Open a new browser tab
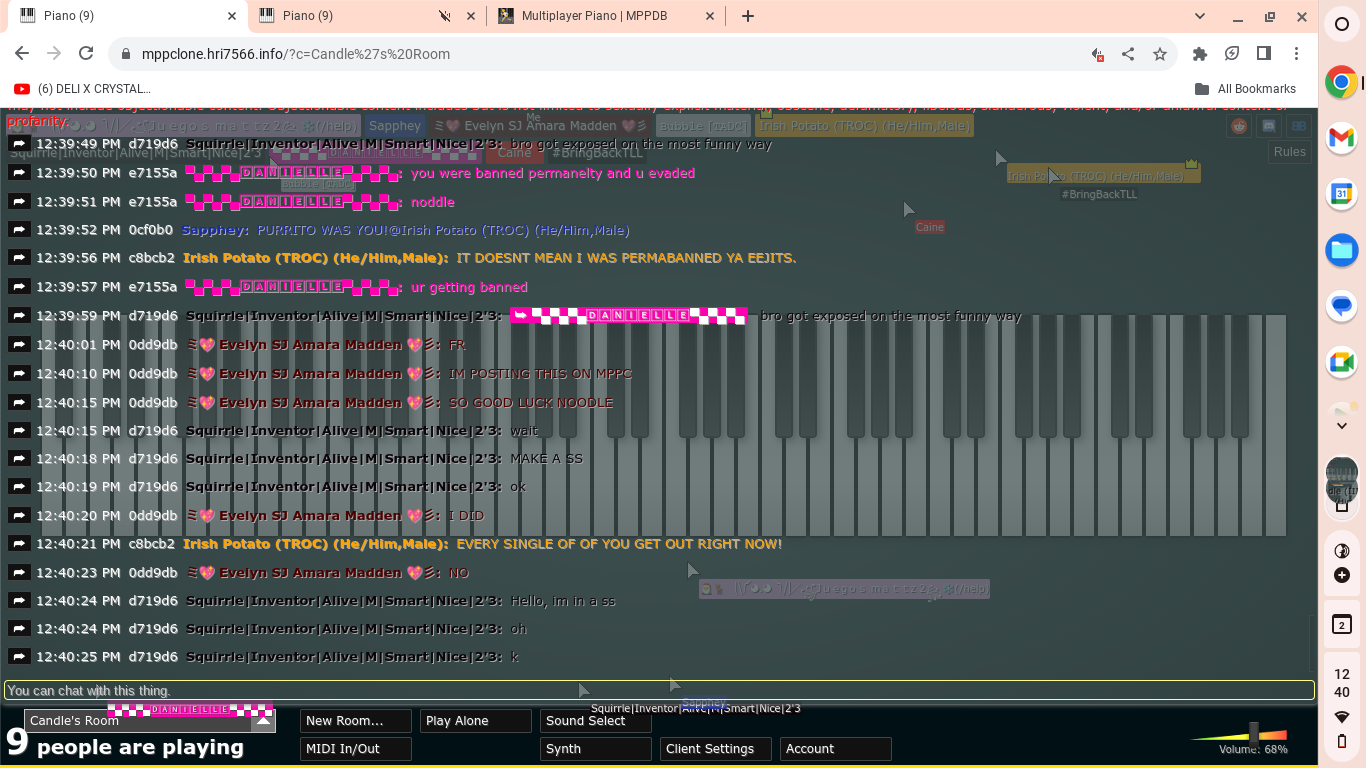The width and height of the screenshot is (1366, 768). tap(748, 16)
